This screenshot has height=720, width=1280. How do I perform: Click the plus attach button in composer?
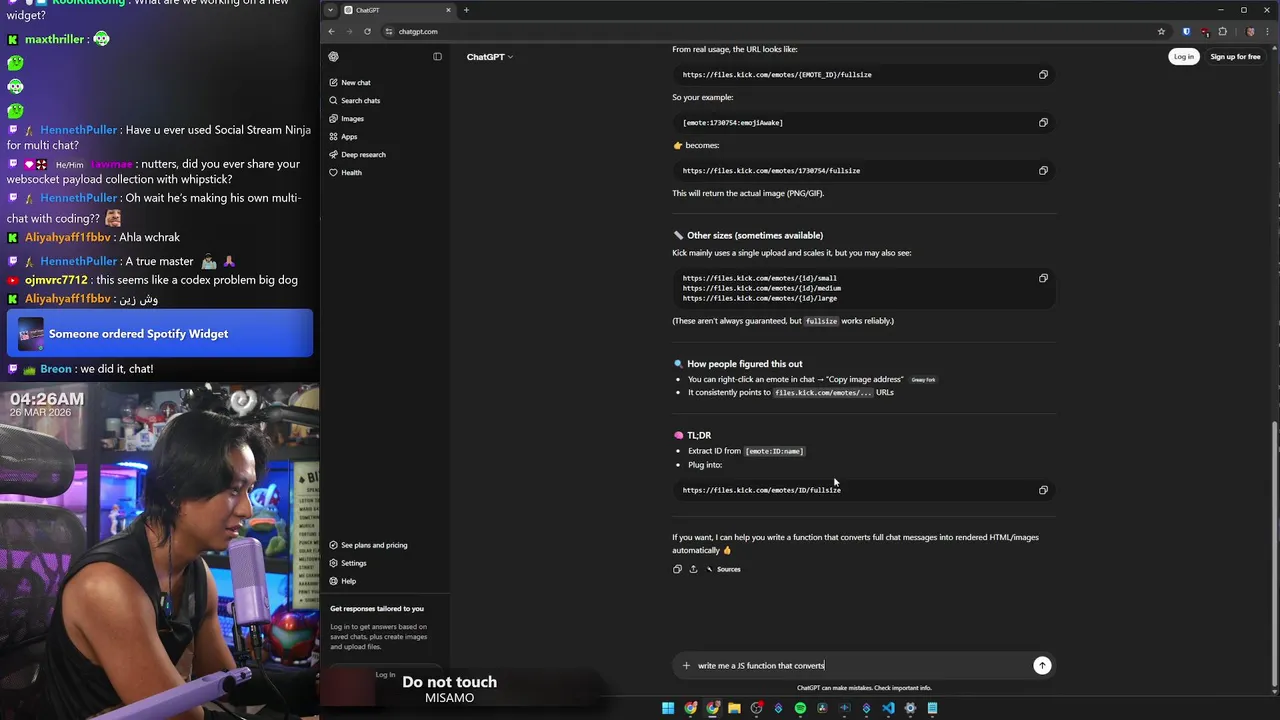point(686,665)
